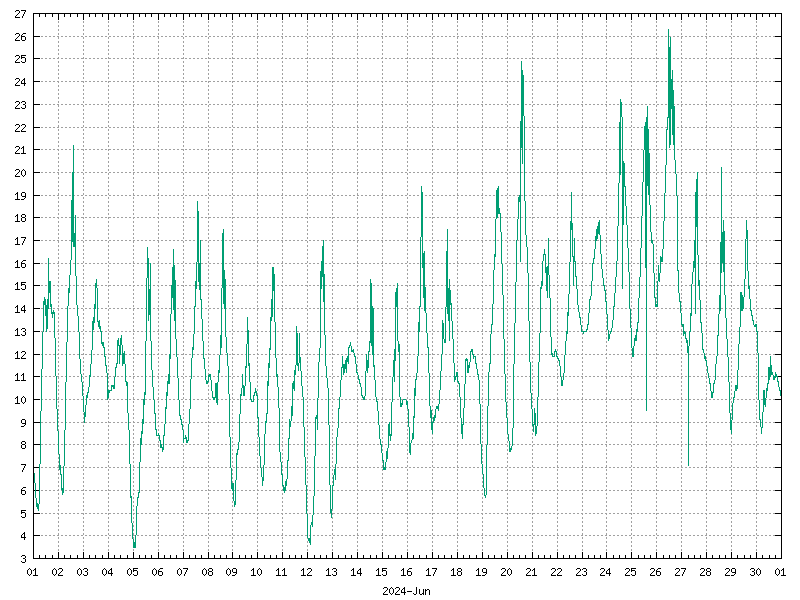Click the y-axis label 17
The height and width of the screenshot is (600, 800).
[20, 241]
